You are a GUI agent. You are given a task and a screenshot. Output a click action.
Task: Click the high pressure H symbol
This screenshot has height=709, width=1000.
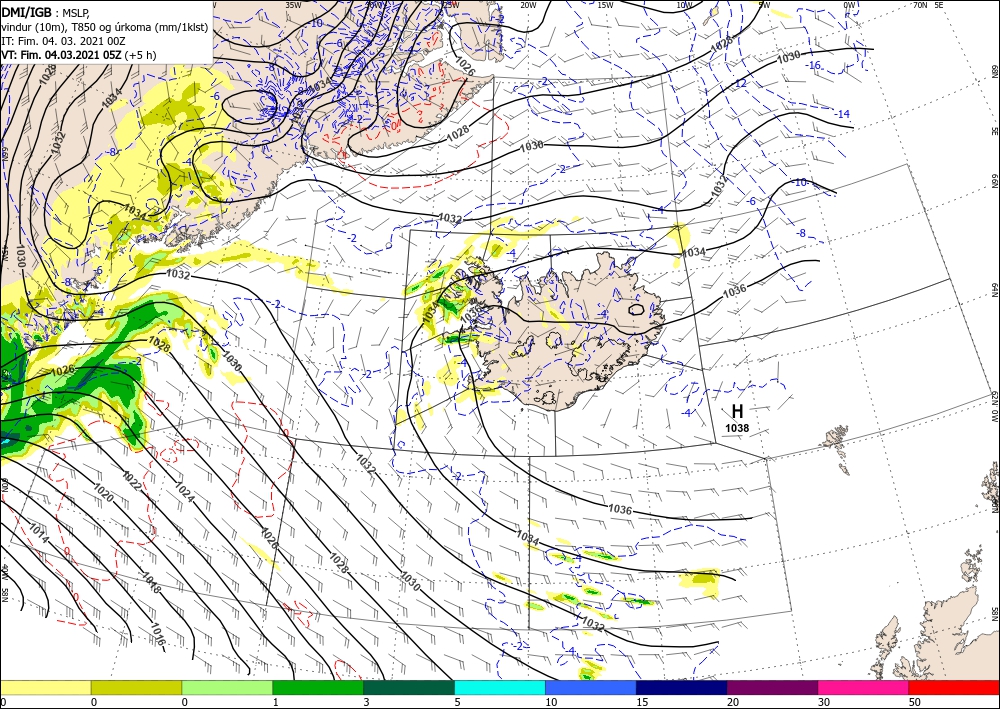(737, 411)
